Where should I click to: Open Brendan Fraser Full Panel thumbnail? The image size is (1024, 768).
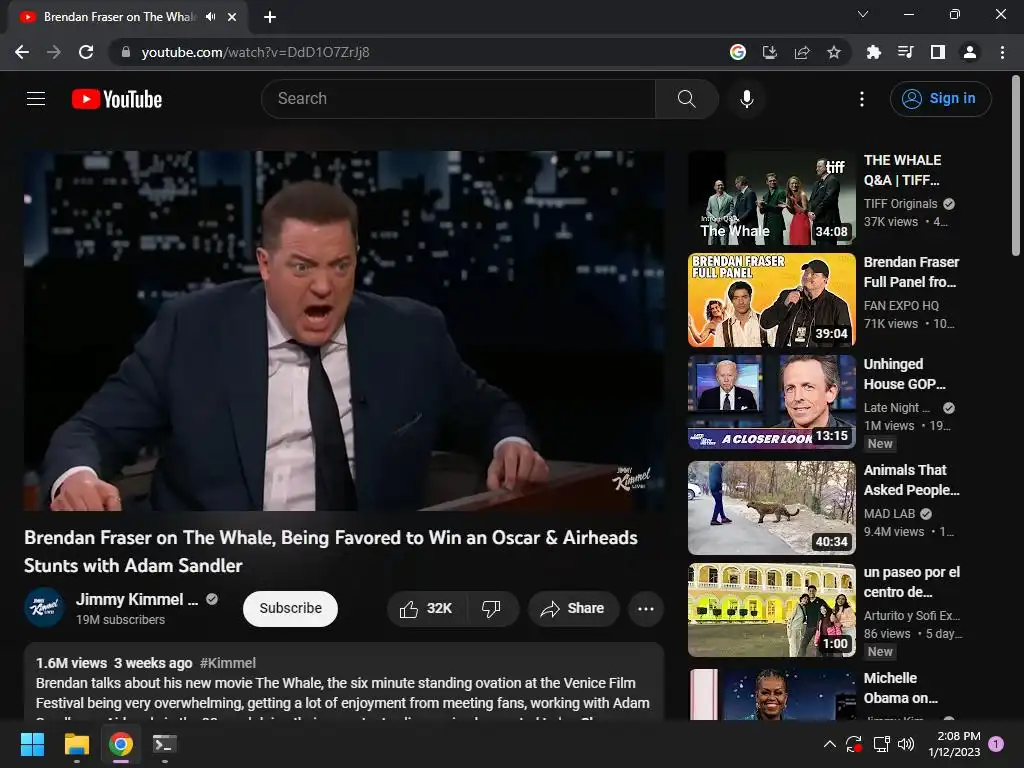(771, 300)
